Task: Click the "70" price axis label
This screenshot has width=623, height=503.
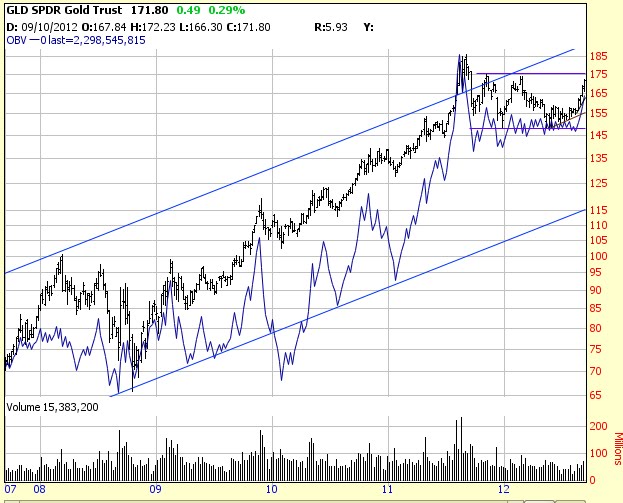Action: point(595,371)
